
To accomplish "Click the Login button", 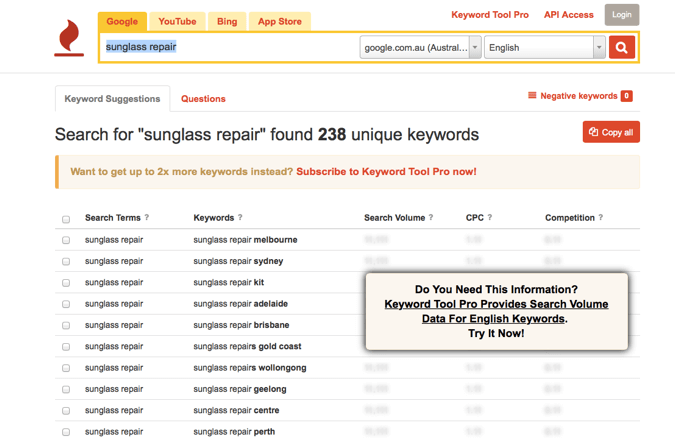I will [622, 15].
